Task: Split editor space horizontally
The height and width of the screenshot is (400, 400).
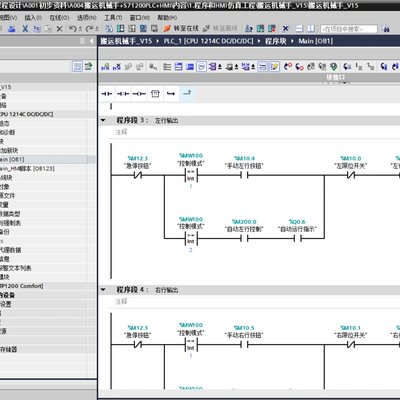Action: click(299, 29)
